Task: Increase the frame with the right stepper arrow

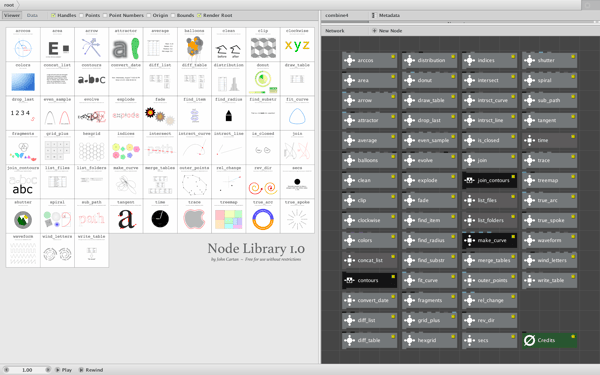Action: [48, 370]
